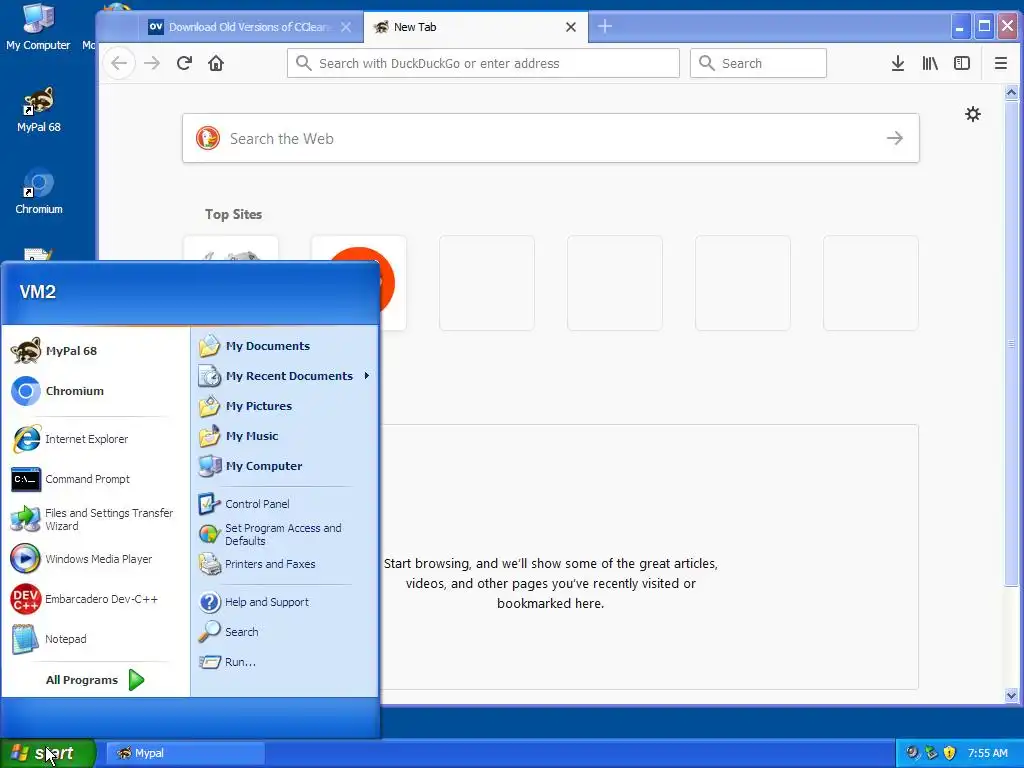Submit web search with arrow icon

[x=895, y=138]
